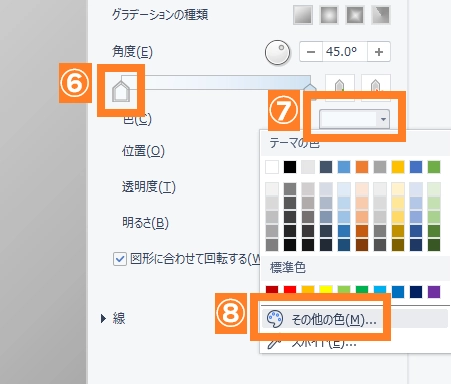Pick black in the theme colors top row
451x384 pixels.
[x=290, y=167]
